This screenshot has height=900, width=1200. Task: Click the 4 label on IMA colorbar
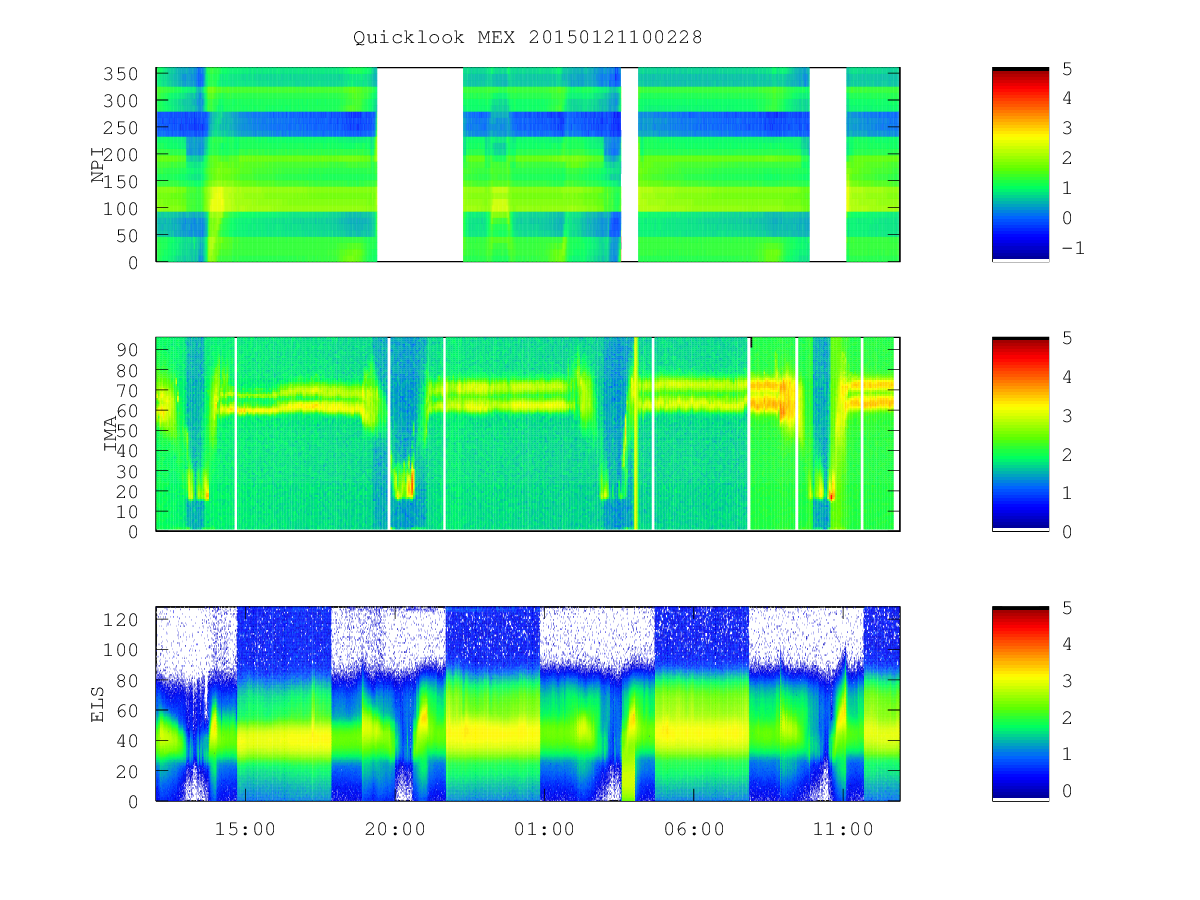click(x=1067, y=377)
